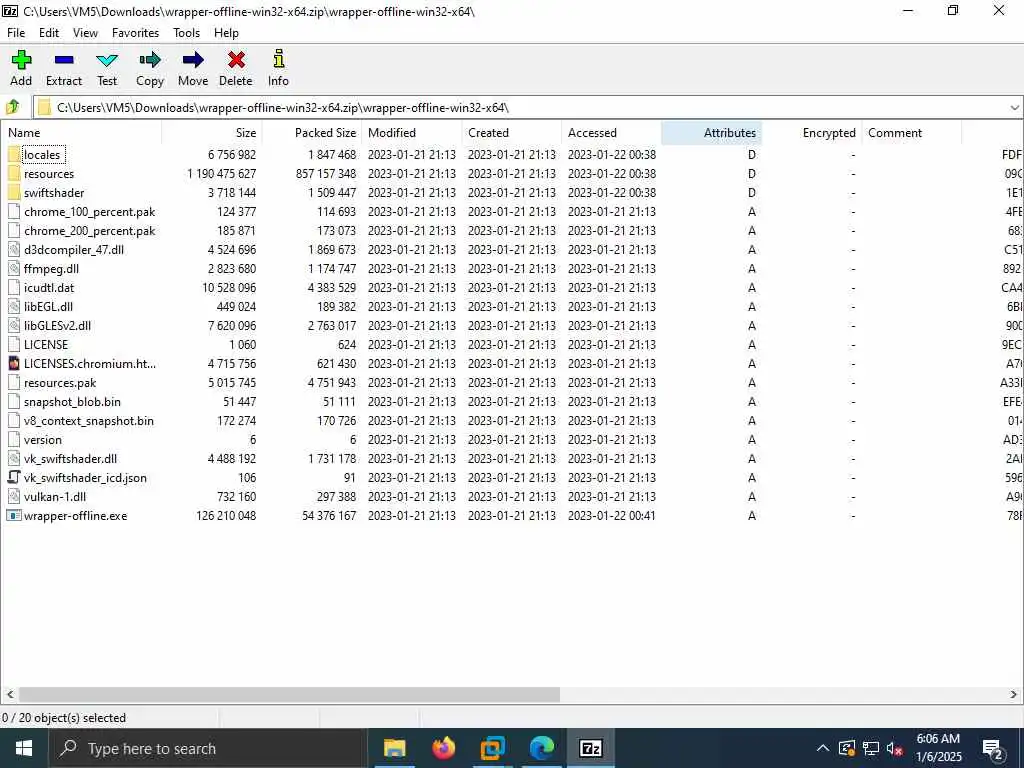The width and height of the screenshot is (1024, 768).
Task: Select the ffmpeg.dll file icon
Action: pyautogui.click(x=14, y=268)
